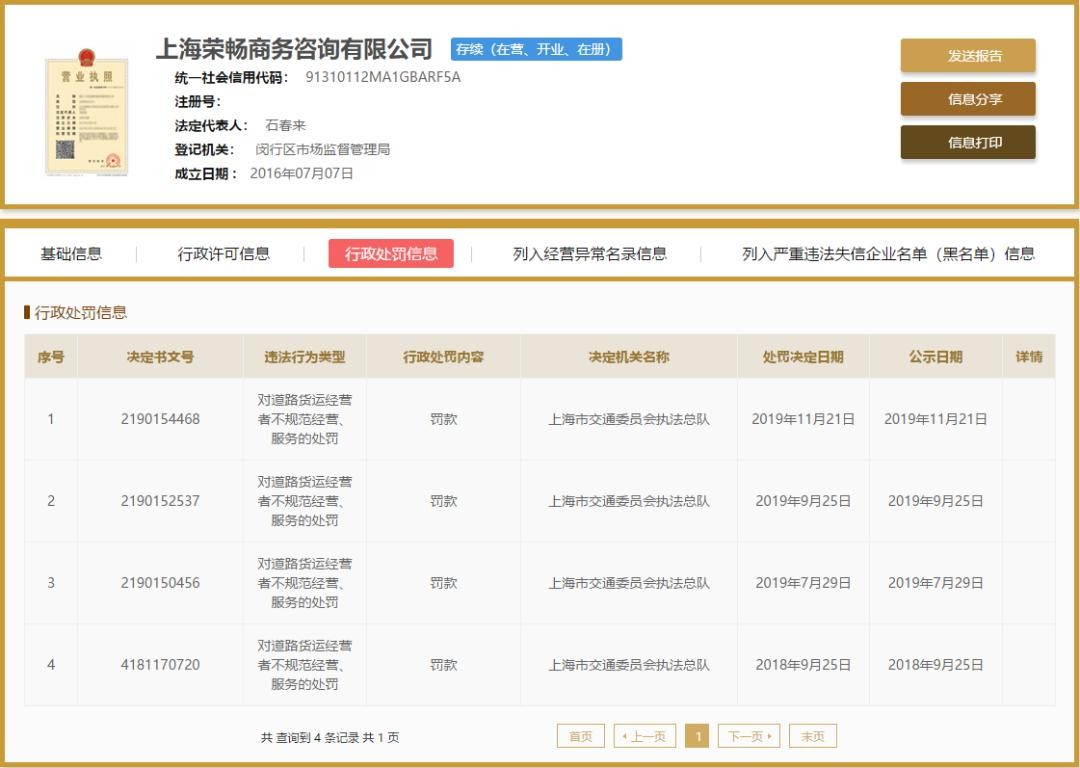Go to 首页 in pagination
The height and width of the screenshot is (768, 1080).
pyautogui.click(x=581, y=736)
